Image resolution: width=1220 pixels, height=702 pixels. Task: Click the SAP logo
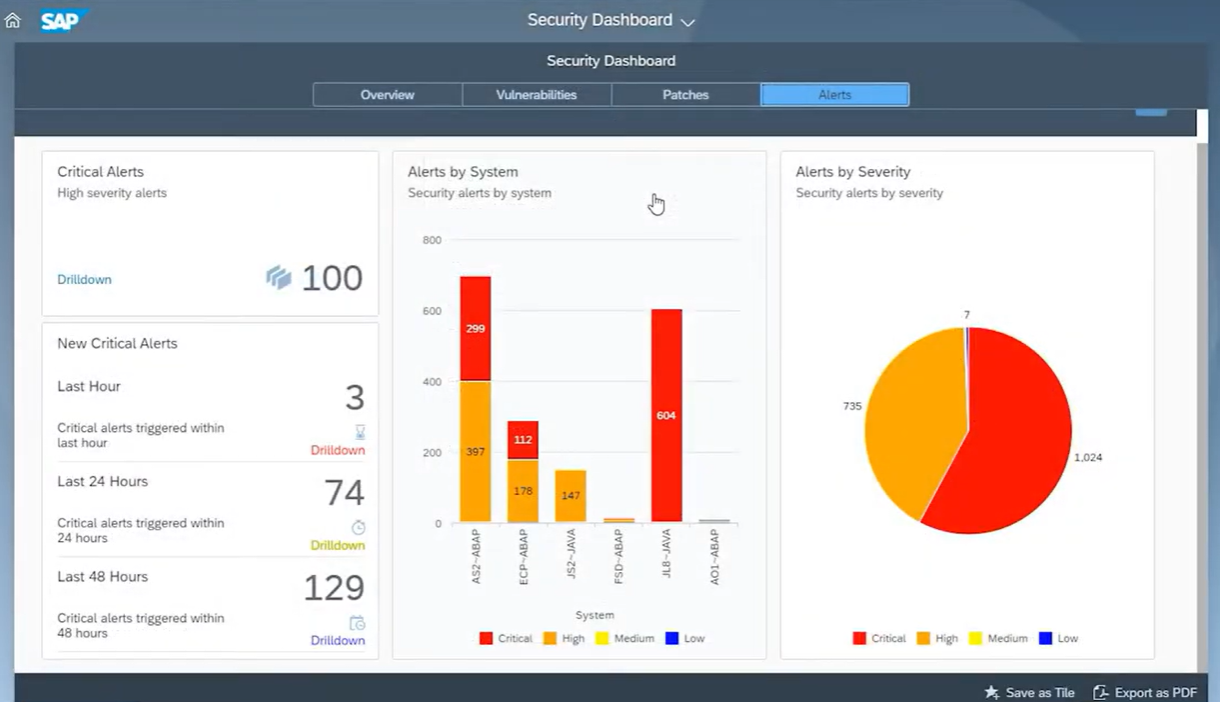pyautogui.click(x=62, y=20)
